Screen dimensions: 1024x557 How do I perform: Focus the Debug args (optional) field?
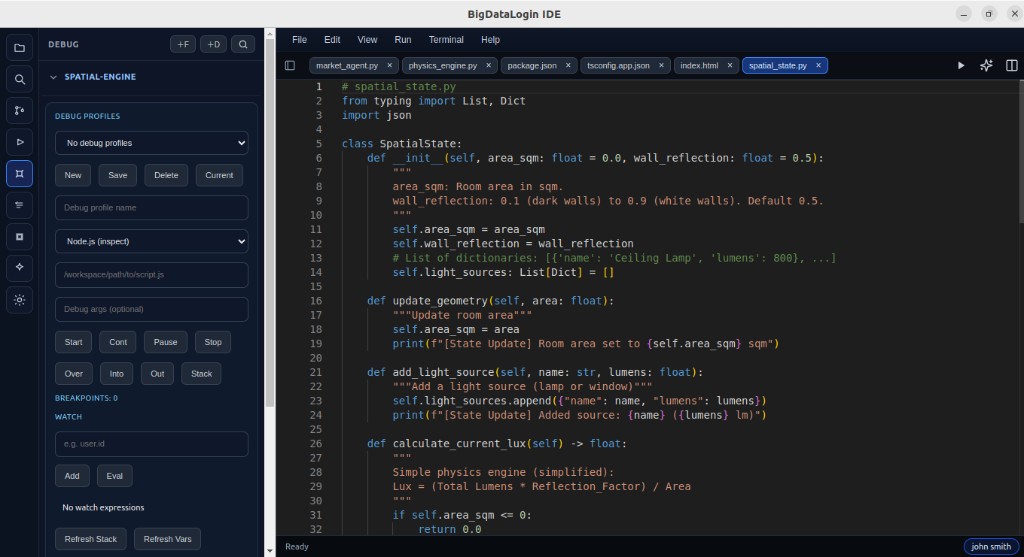(152, 310)
